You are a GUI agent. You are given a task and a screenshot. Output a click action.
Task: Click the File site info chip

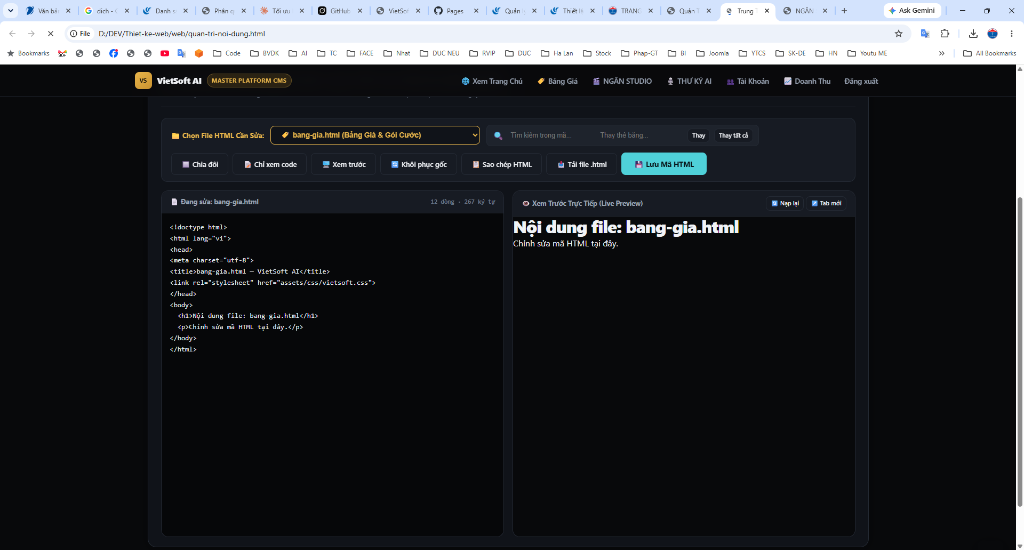point(80,33)
